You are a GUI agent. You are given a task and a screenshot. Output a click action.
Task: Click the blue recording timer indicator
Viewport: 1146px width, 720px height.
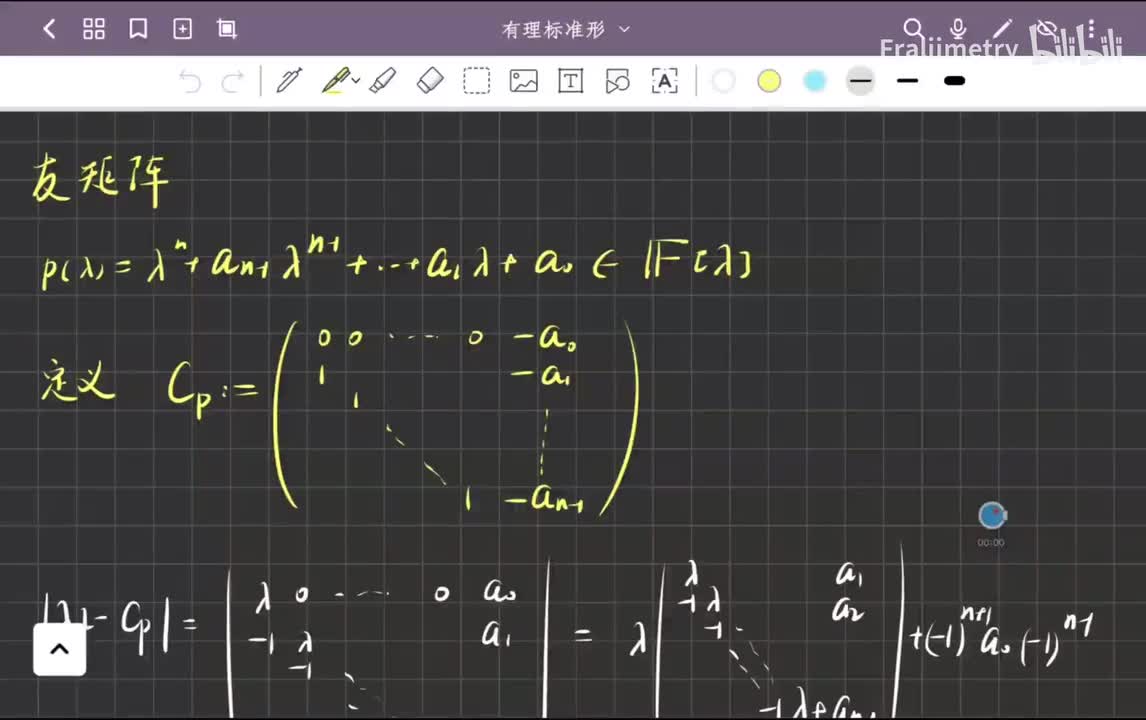coord(992,516)
